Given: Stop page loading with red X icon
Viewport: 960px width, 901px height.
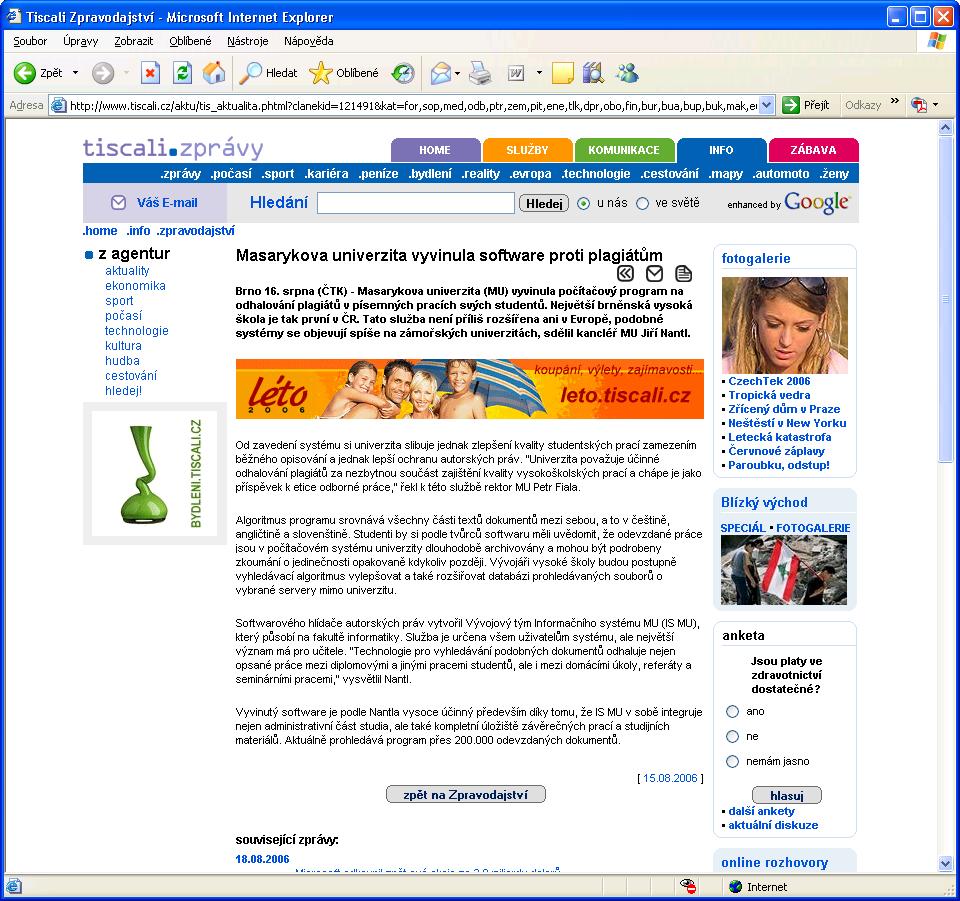Looking at the screenshot, I should (150, 73).
